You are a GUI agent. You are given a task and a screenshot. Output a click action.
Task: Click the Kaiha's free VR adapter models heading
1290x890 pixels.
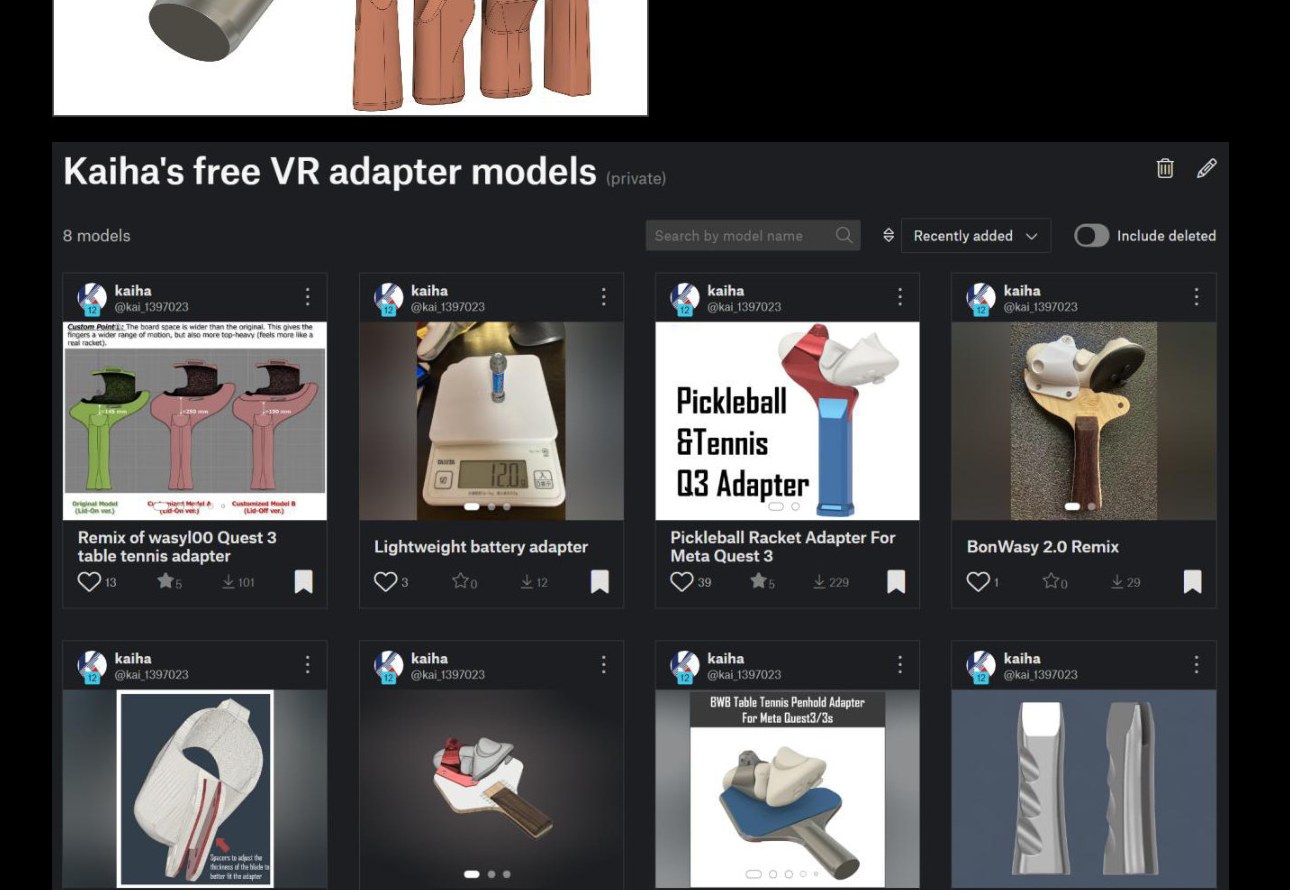pos(330,171)
